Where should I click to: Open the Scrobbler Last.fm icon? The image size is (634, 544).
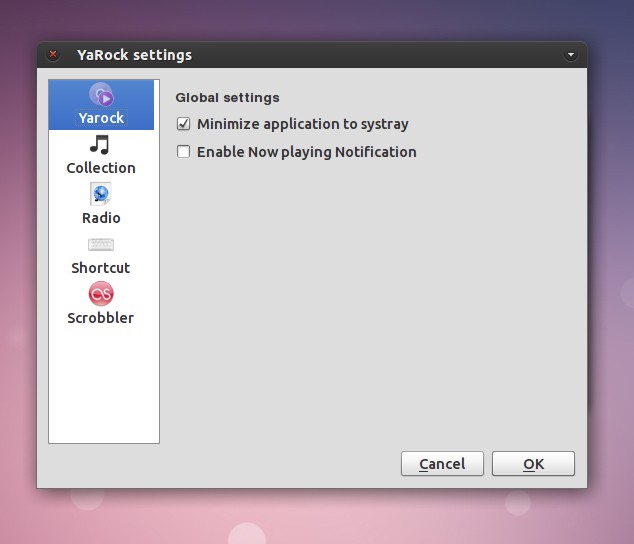click(101, 294)
